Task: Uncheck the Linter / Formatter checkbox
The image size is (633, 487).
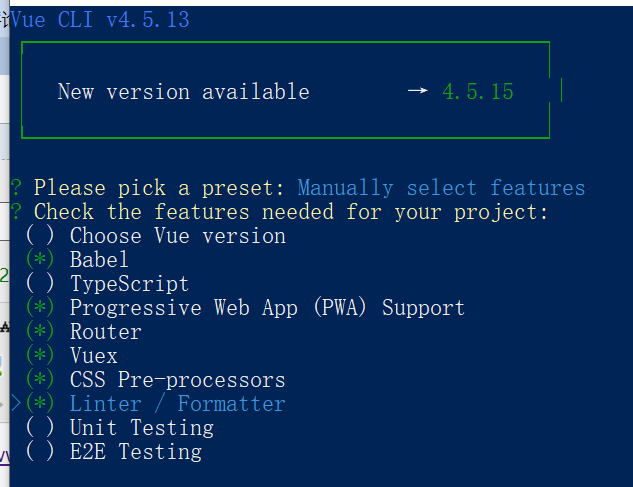Action: point(40,405)
